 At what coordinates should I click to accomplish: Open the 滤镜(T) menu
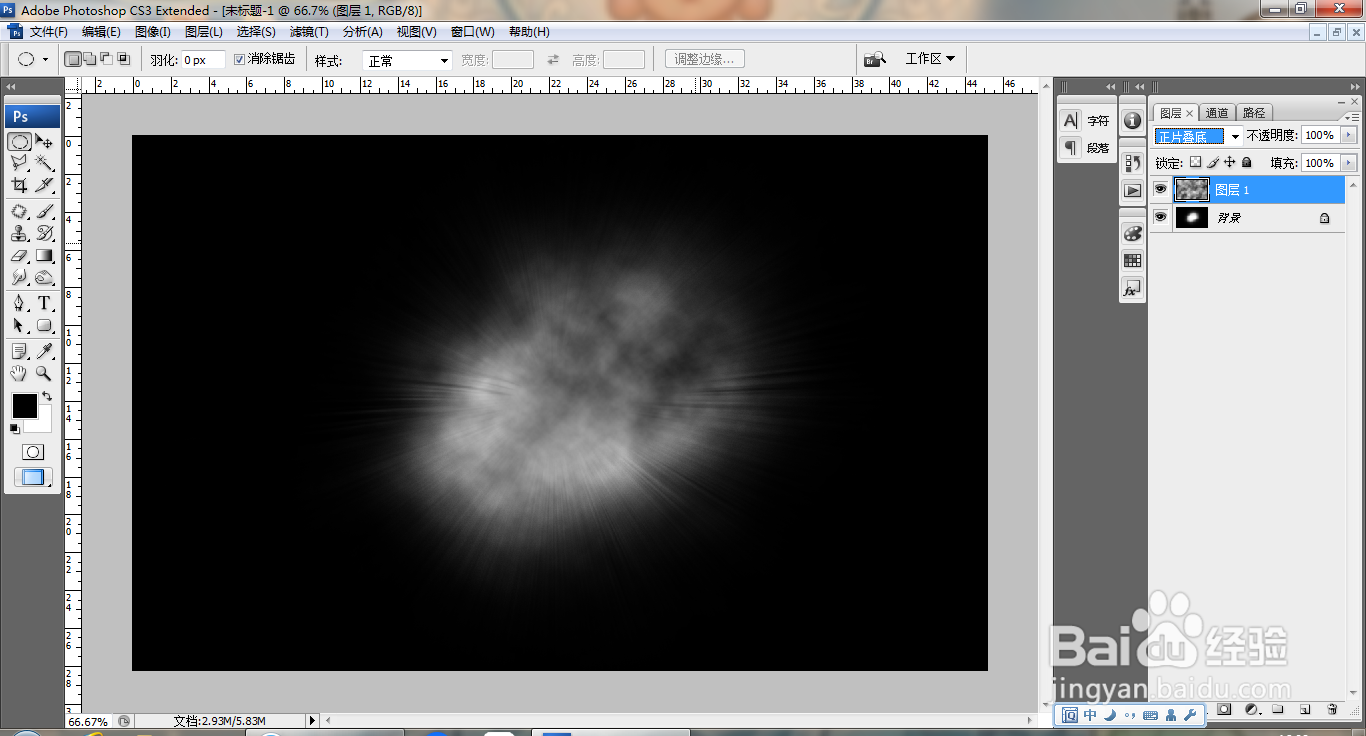coord(309,32)
